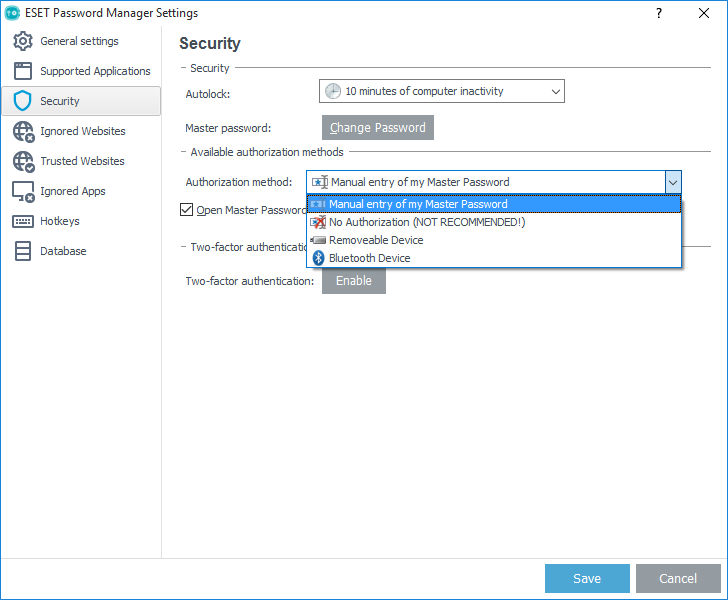Select the Security section label
Viewport: 728px width, 600px height.
pyautogui.click(x=59, y=101)
